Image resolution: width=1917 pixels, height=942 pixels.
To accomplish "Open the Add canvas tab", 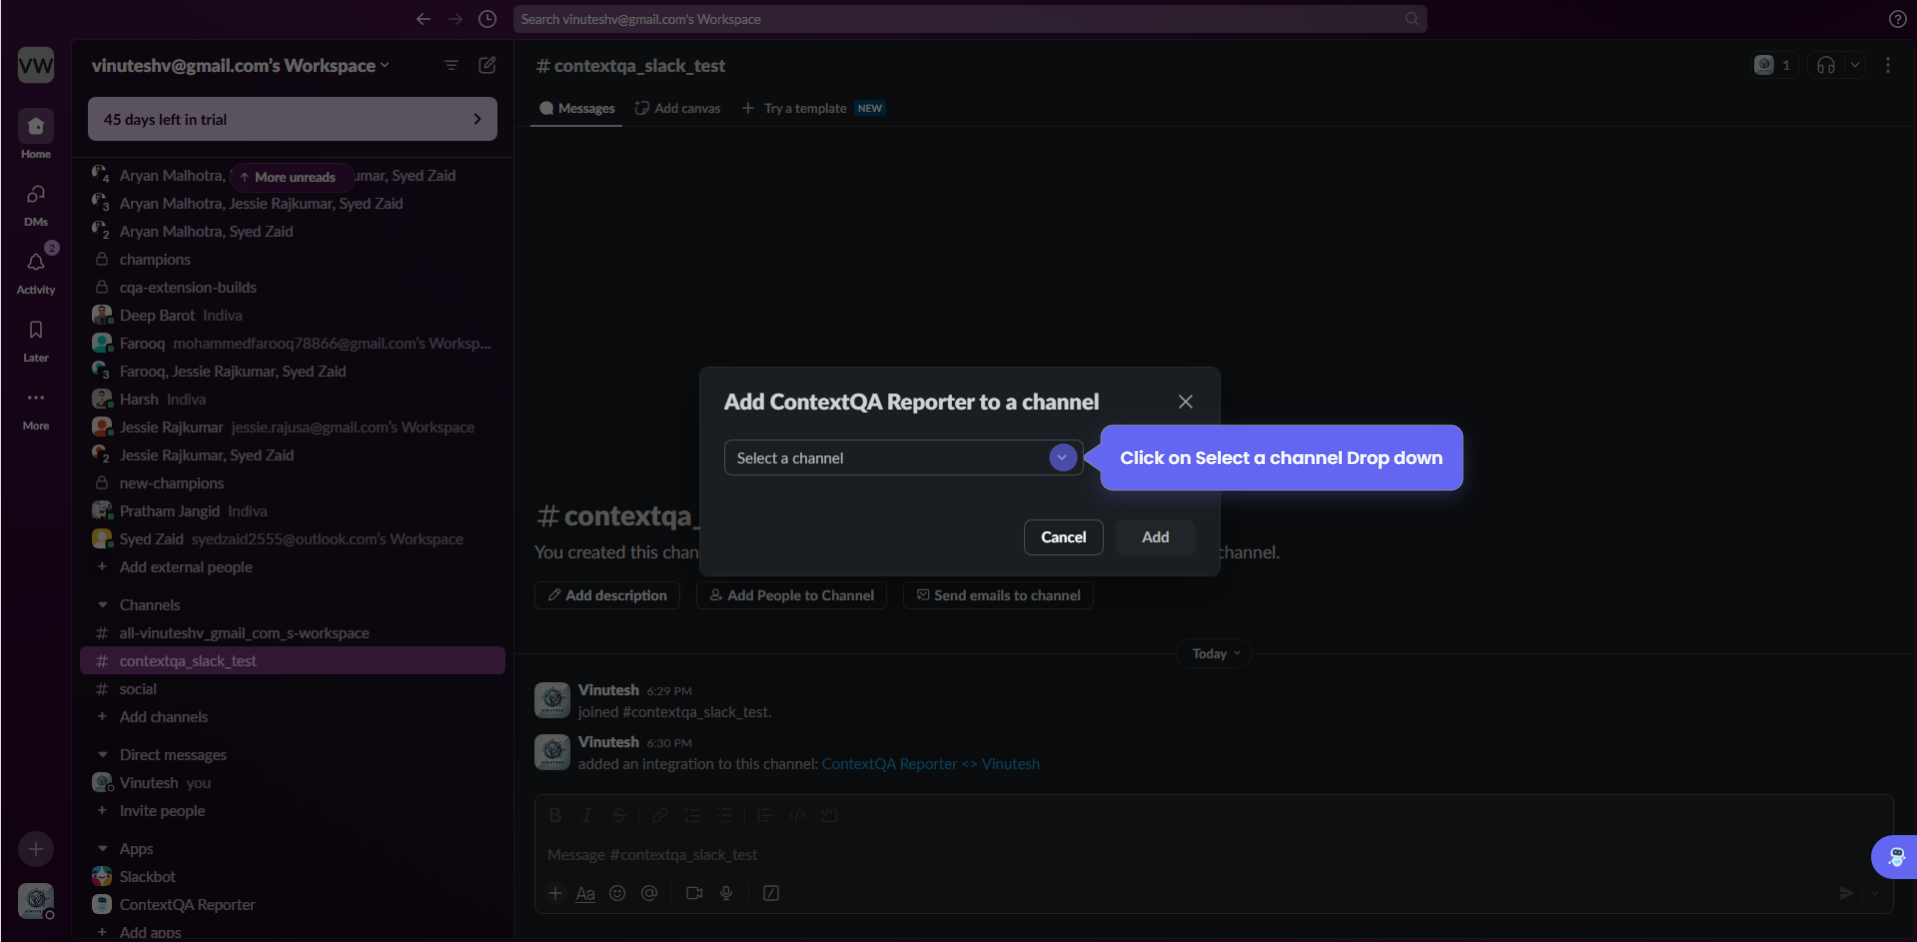I will (x=678, y=108).
